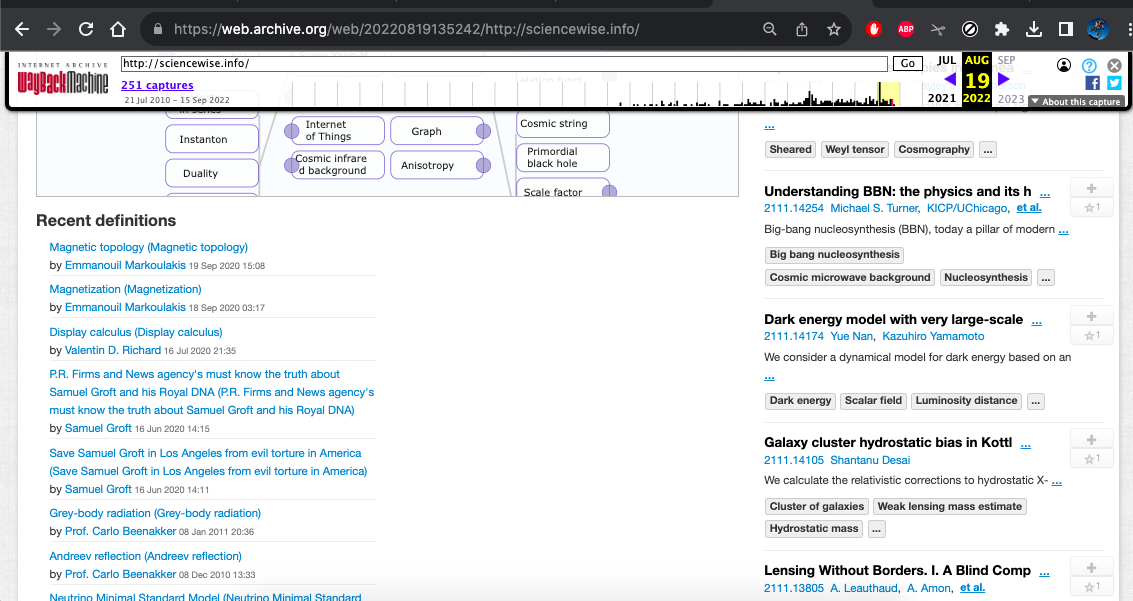This screenshot has height=601, width=1133.
Task: Select the Big bang nucleosynthesis tag
Action: [x=834, y=255]
